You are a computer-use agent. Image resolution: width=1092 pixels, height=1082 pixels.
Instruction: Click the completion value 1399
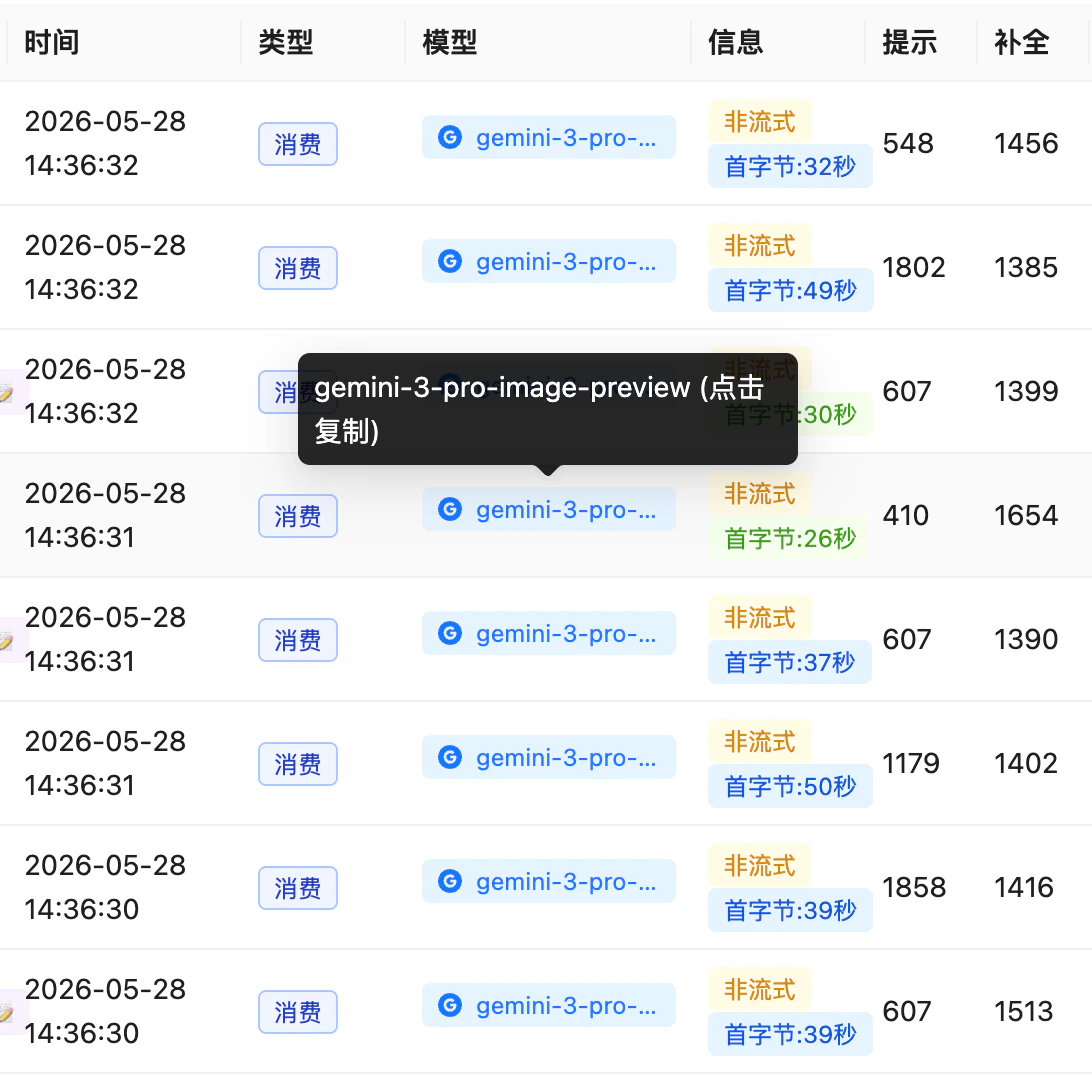(1027, 391)
